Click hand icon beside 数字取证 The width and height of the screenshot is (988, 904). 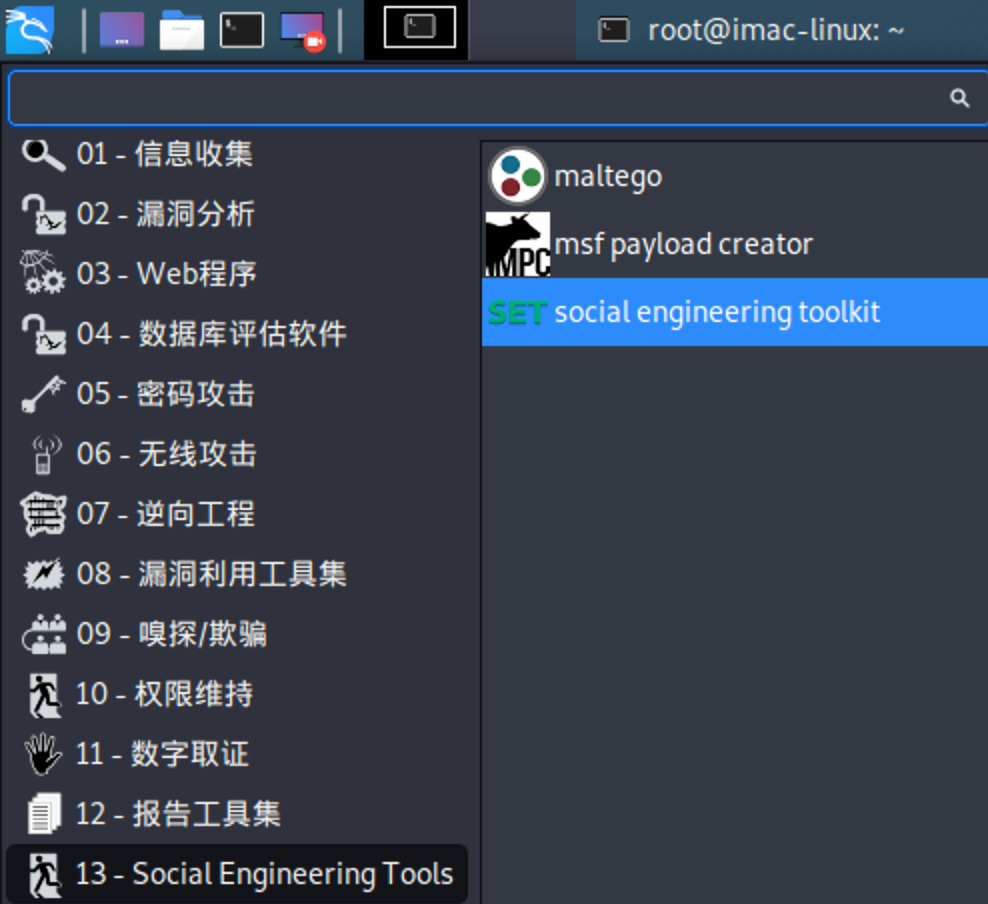[43, 753]
